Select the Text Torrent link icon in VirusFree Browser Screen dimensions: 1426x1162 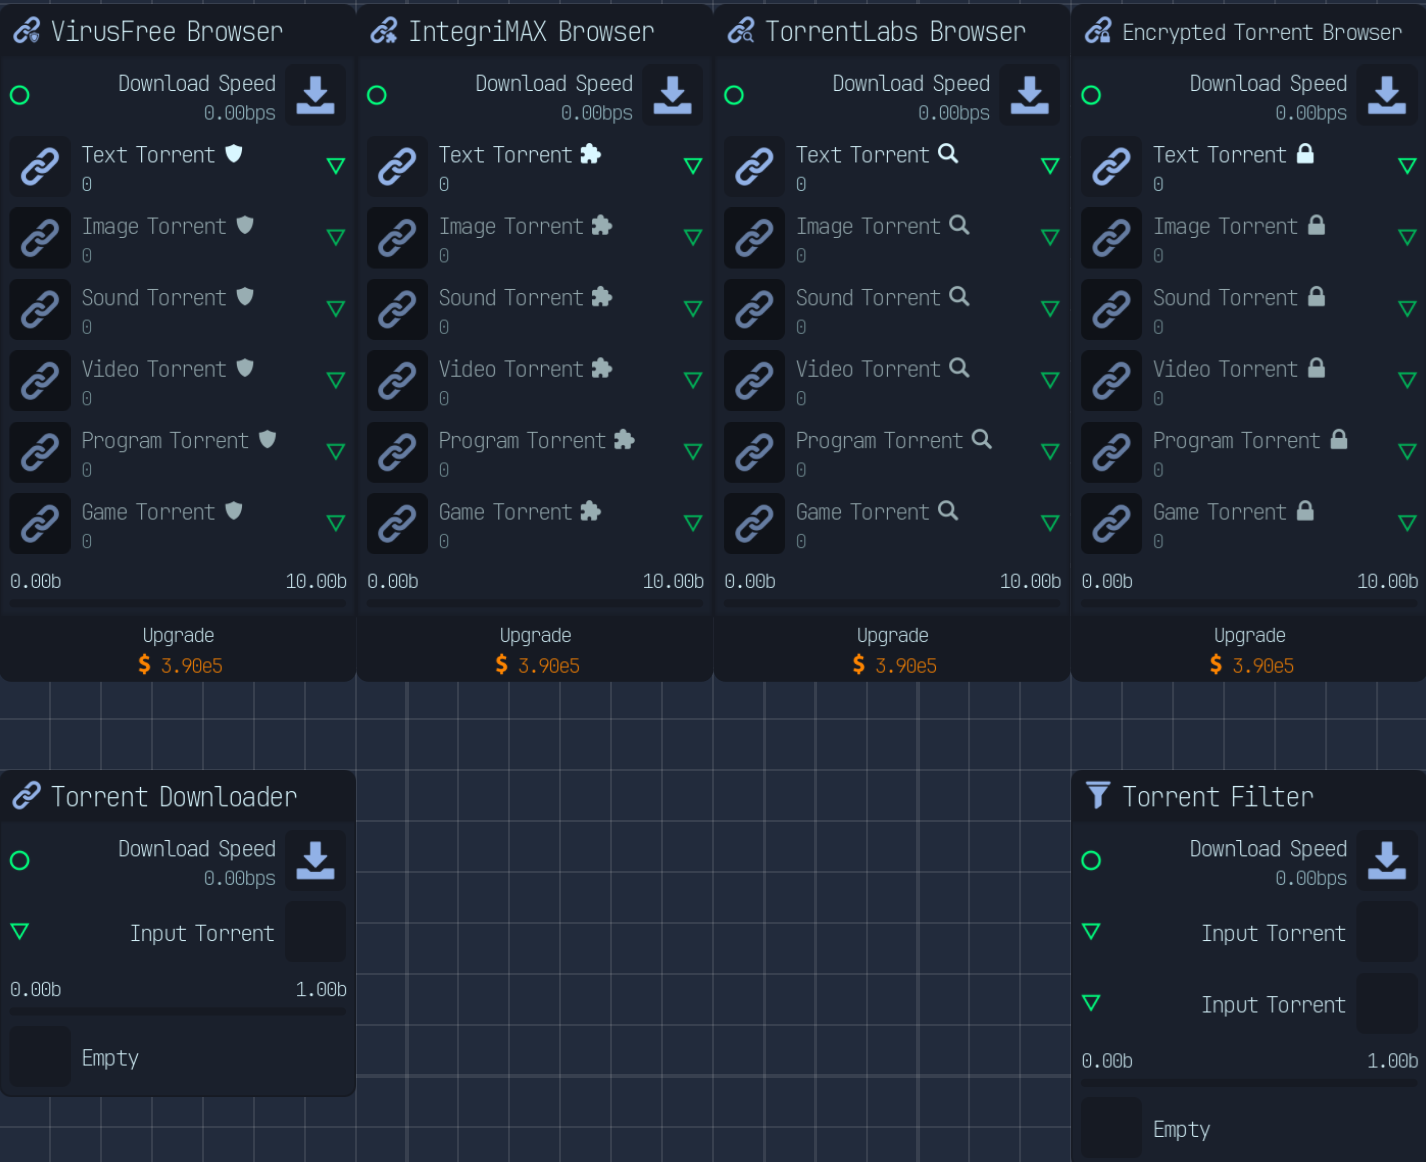tap(40, 167)
